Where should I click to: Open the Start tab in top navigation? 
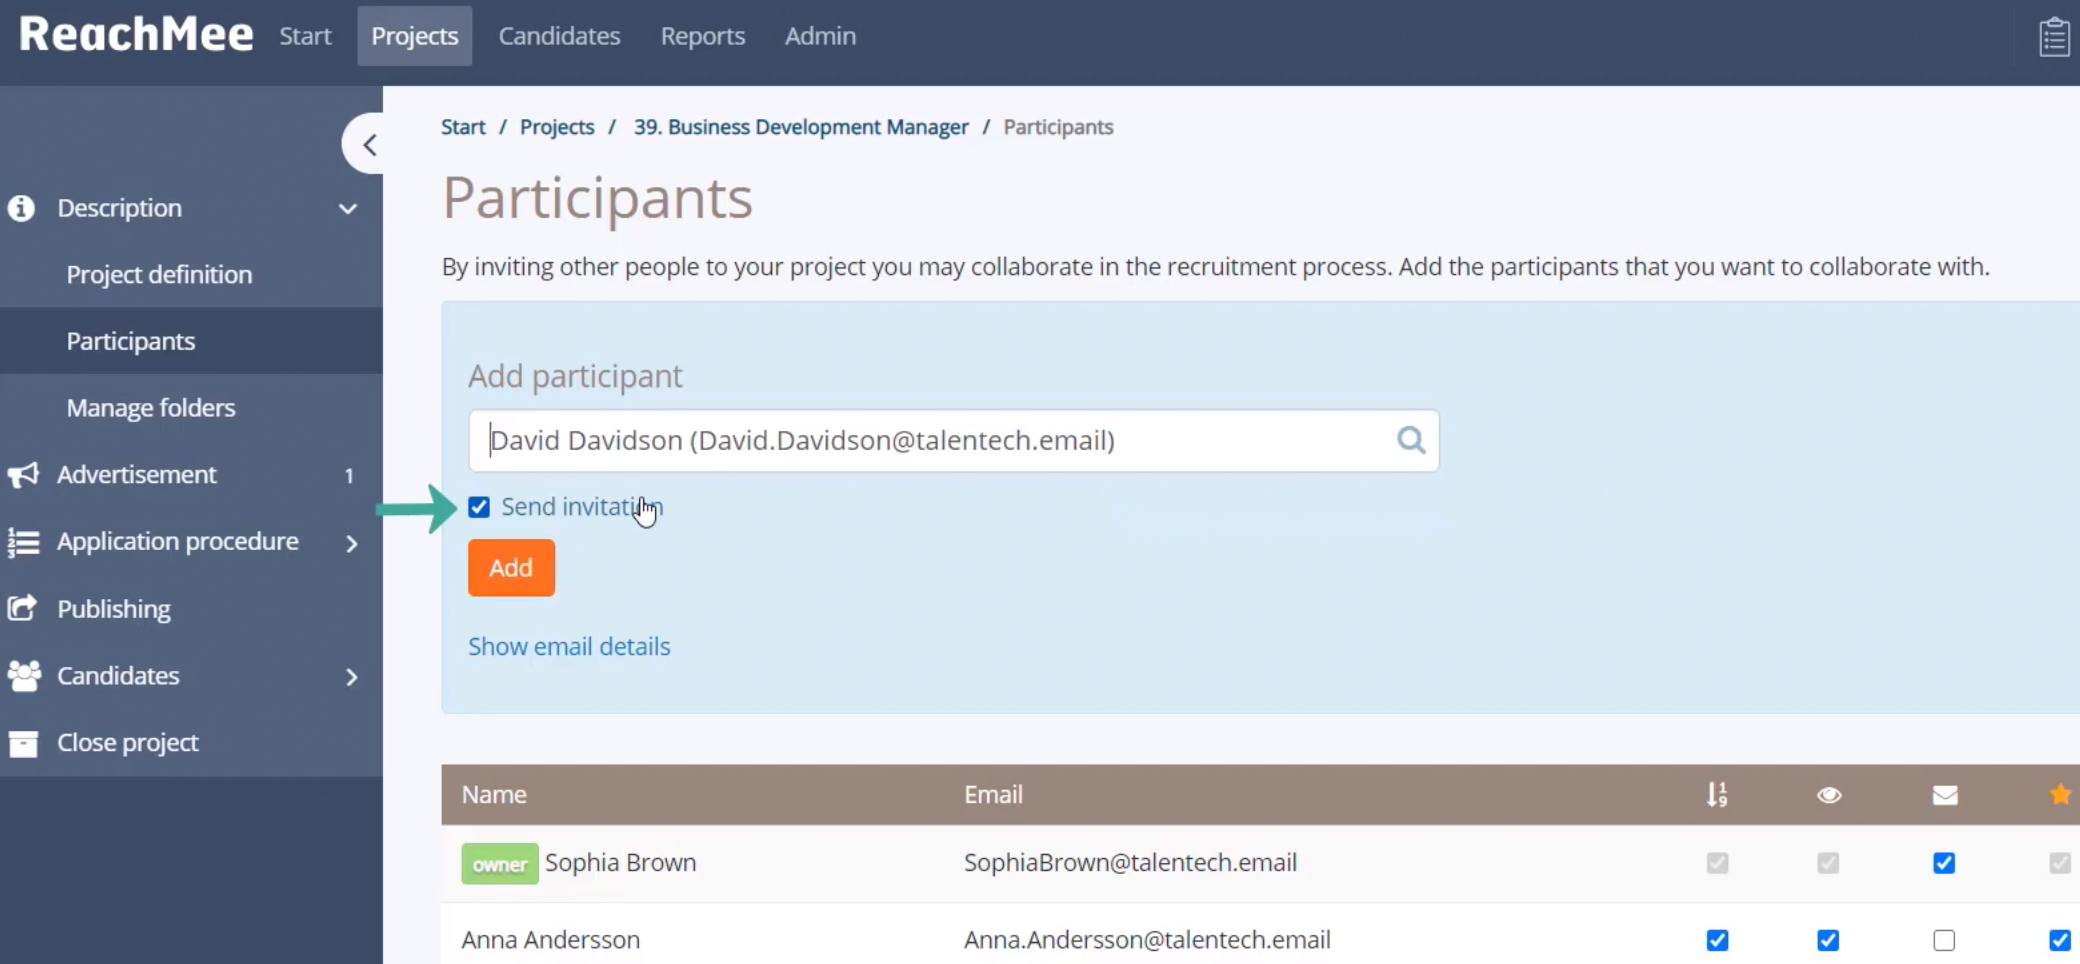click(305, 36)
